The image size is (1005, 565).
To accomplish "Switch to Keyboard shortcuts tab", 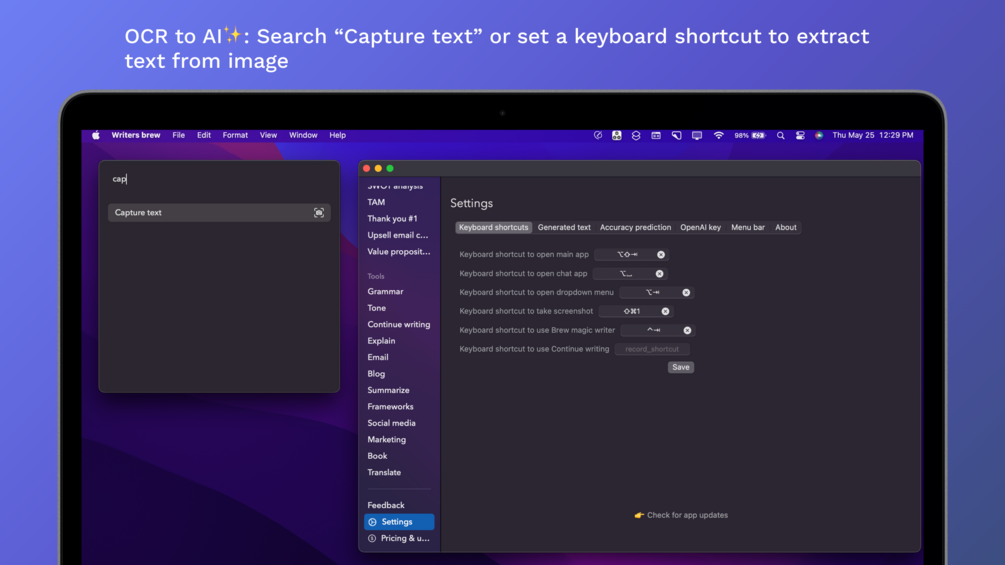I will 494,227.
